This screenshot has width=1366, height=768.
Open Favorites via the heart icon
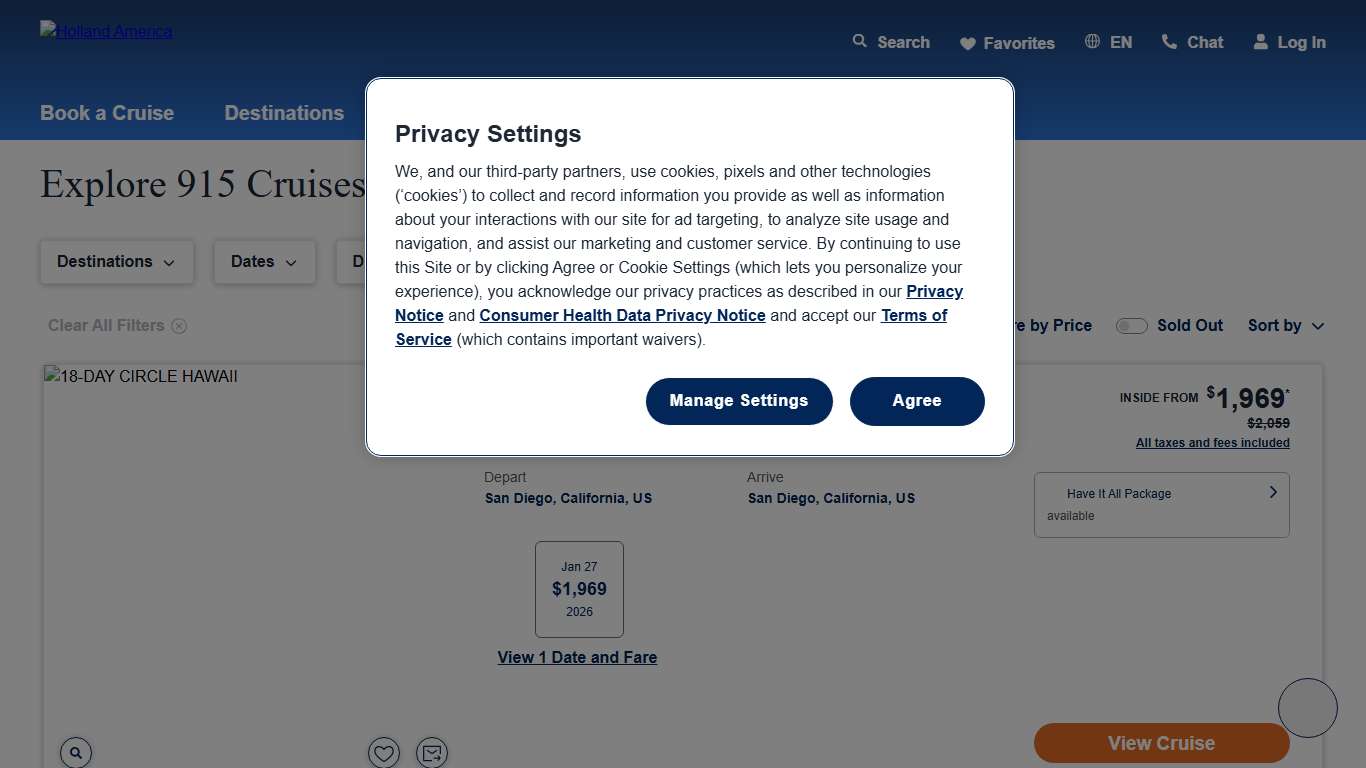tap(967, 43)
